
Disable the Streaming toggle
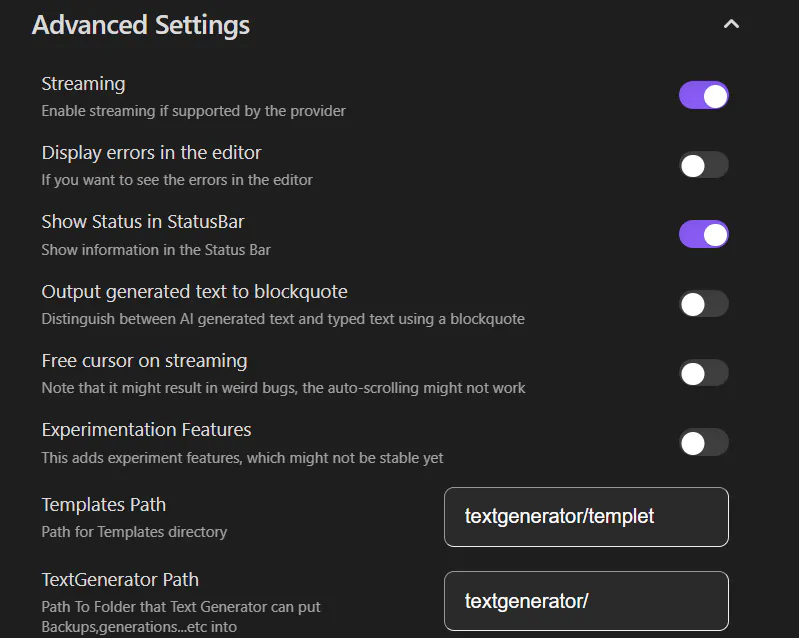[704, 96]
